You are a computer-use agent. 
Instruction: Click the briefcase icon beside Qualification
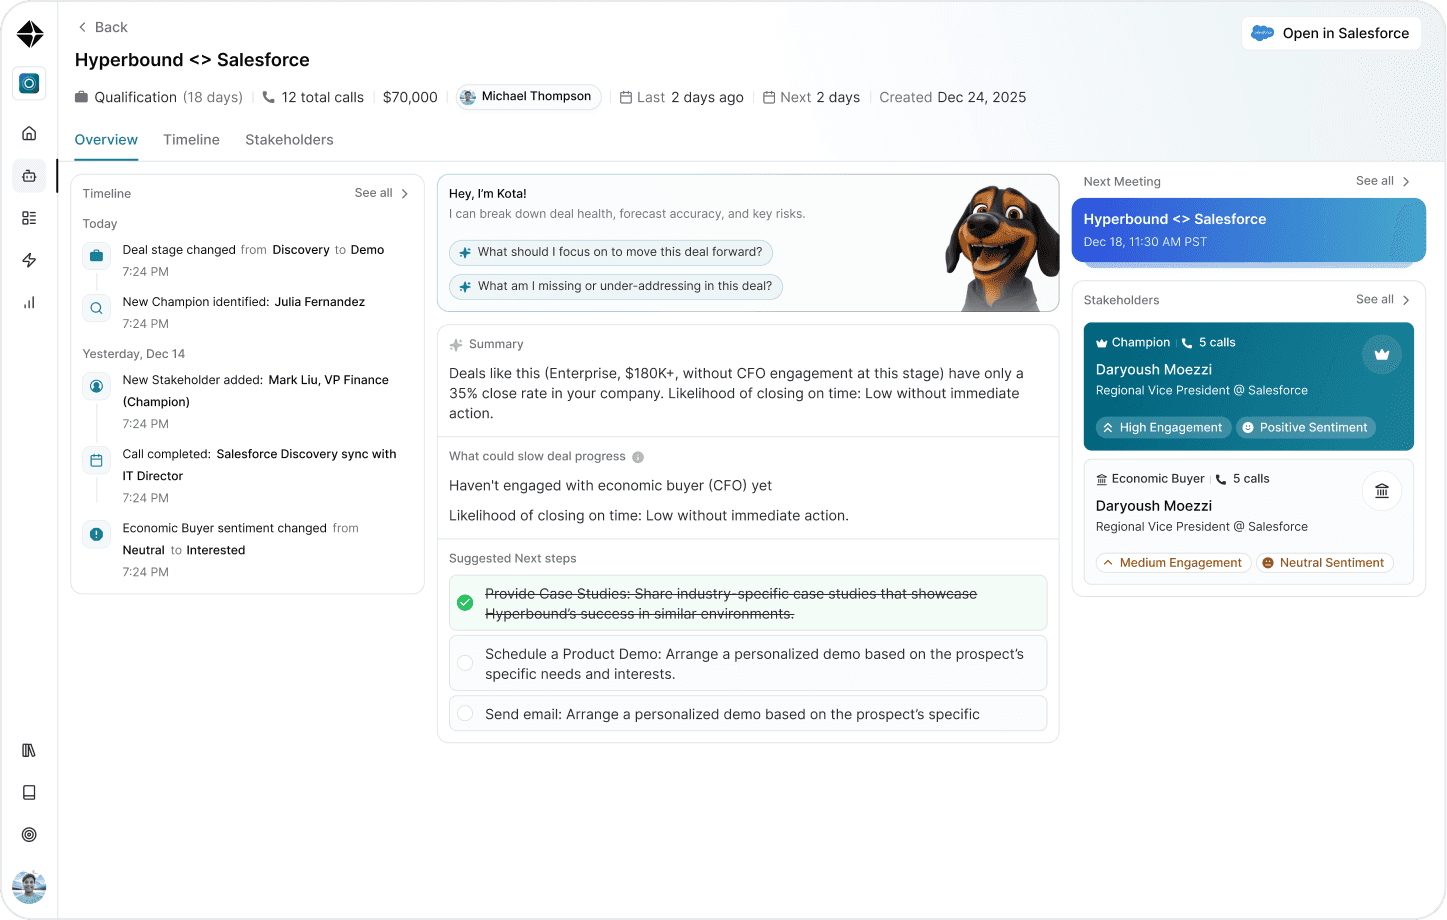[x=81, y=97]
